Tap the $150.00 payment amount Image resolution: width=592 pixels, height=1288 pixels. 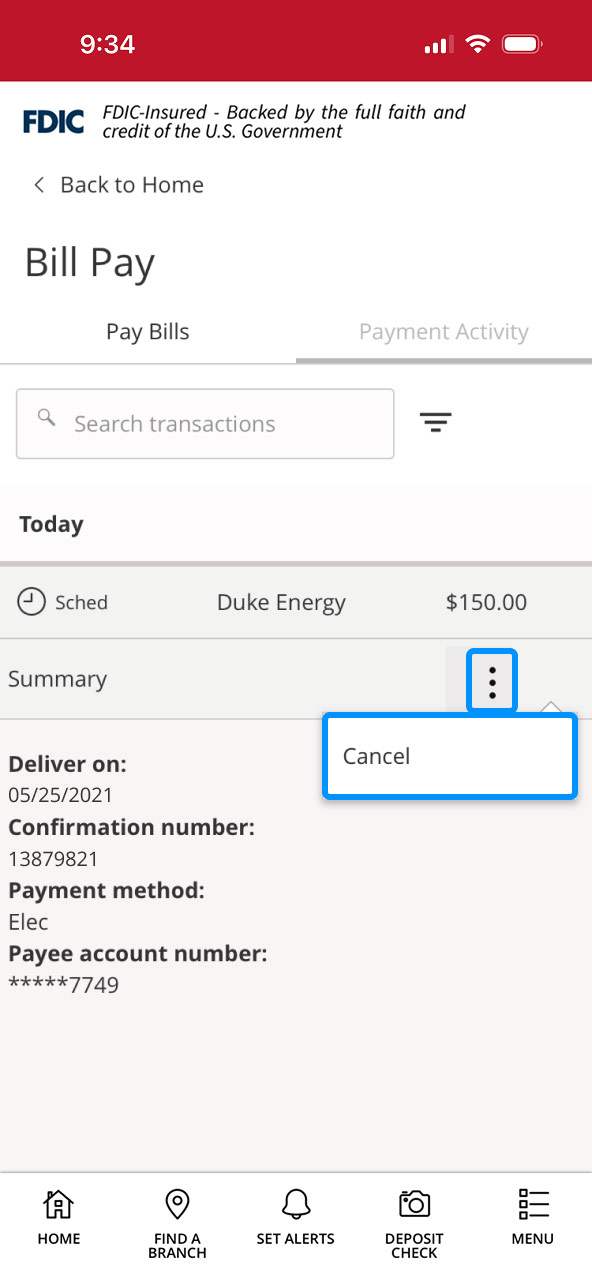click(x=486, y=602)
